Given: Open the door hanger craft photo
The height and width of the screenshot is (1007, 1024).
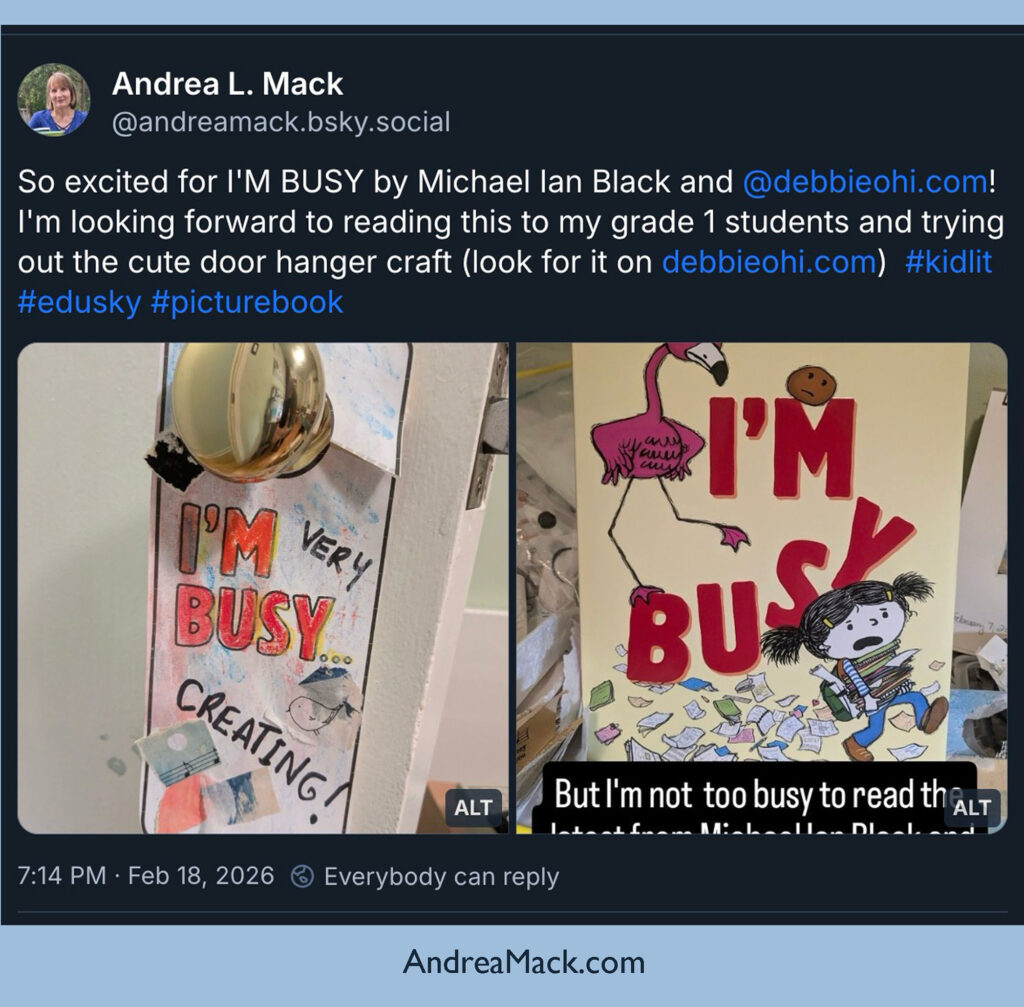Looking at the screenshot, I should click(263, 588).
